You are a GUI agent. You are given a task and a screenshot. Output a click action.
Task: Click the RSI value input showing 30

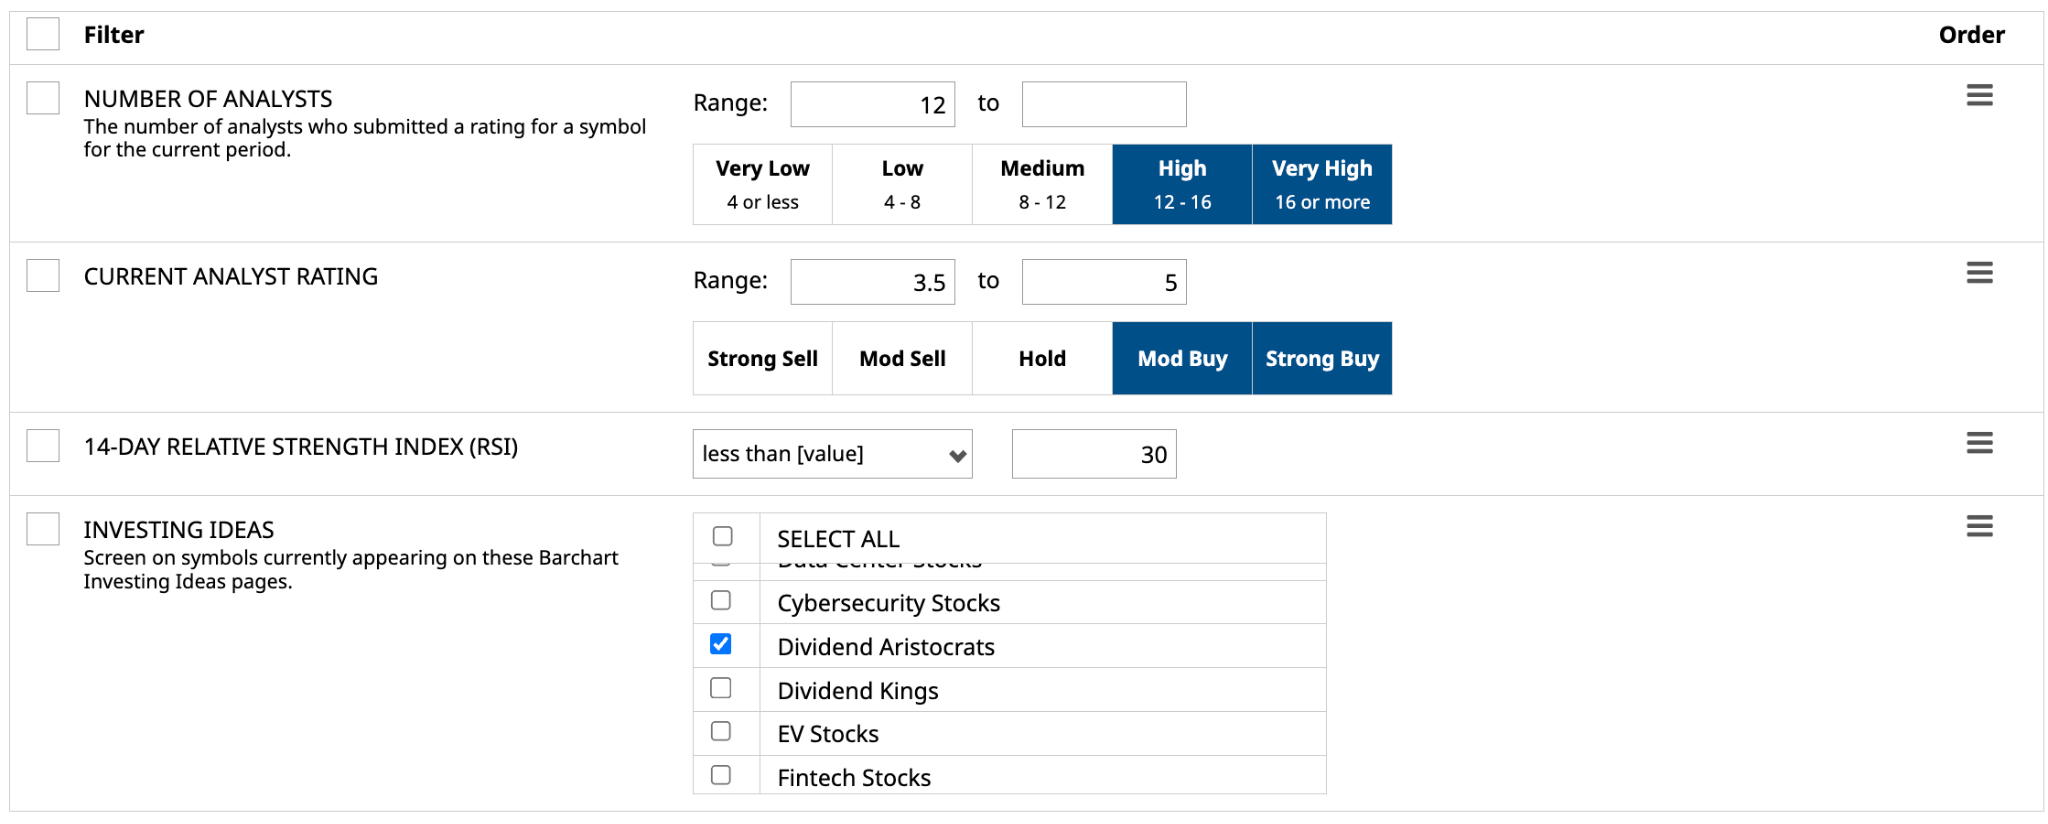click(x=1093, y=454)
